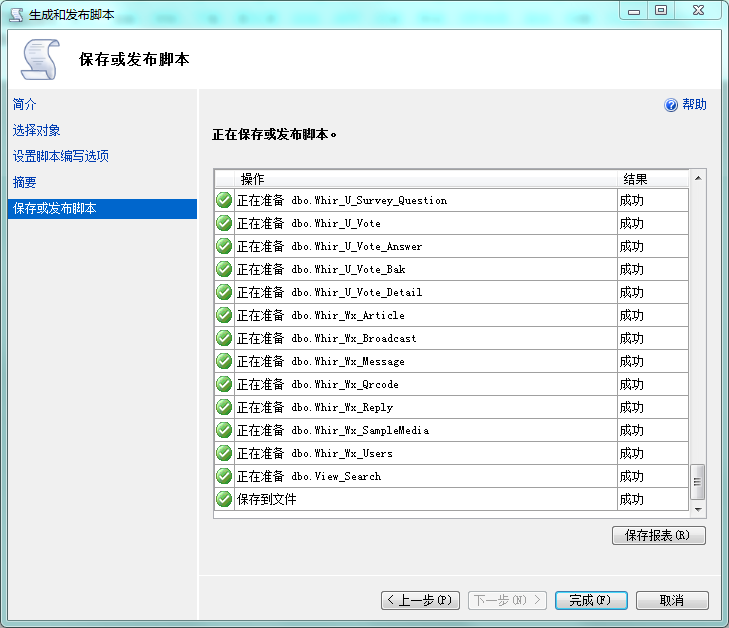Click the green success icon for dbo.Whir_U_Vote

coord(224,223)
